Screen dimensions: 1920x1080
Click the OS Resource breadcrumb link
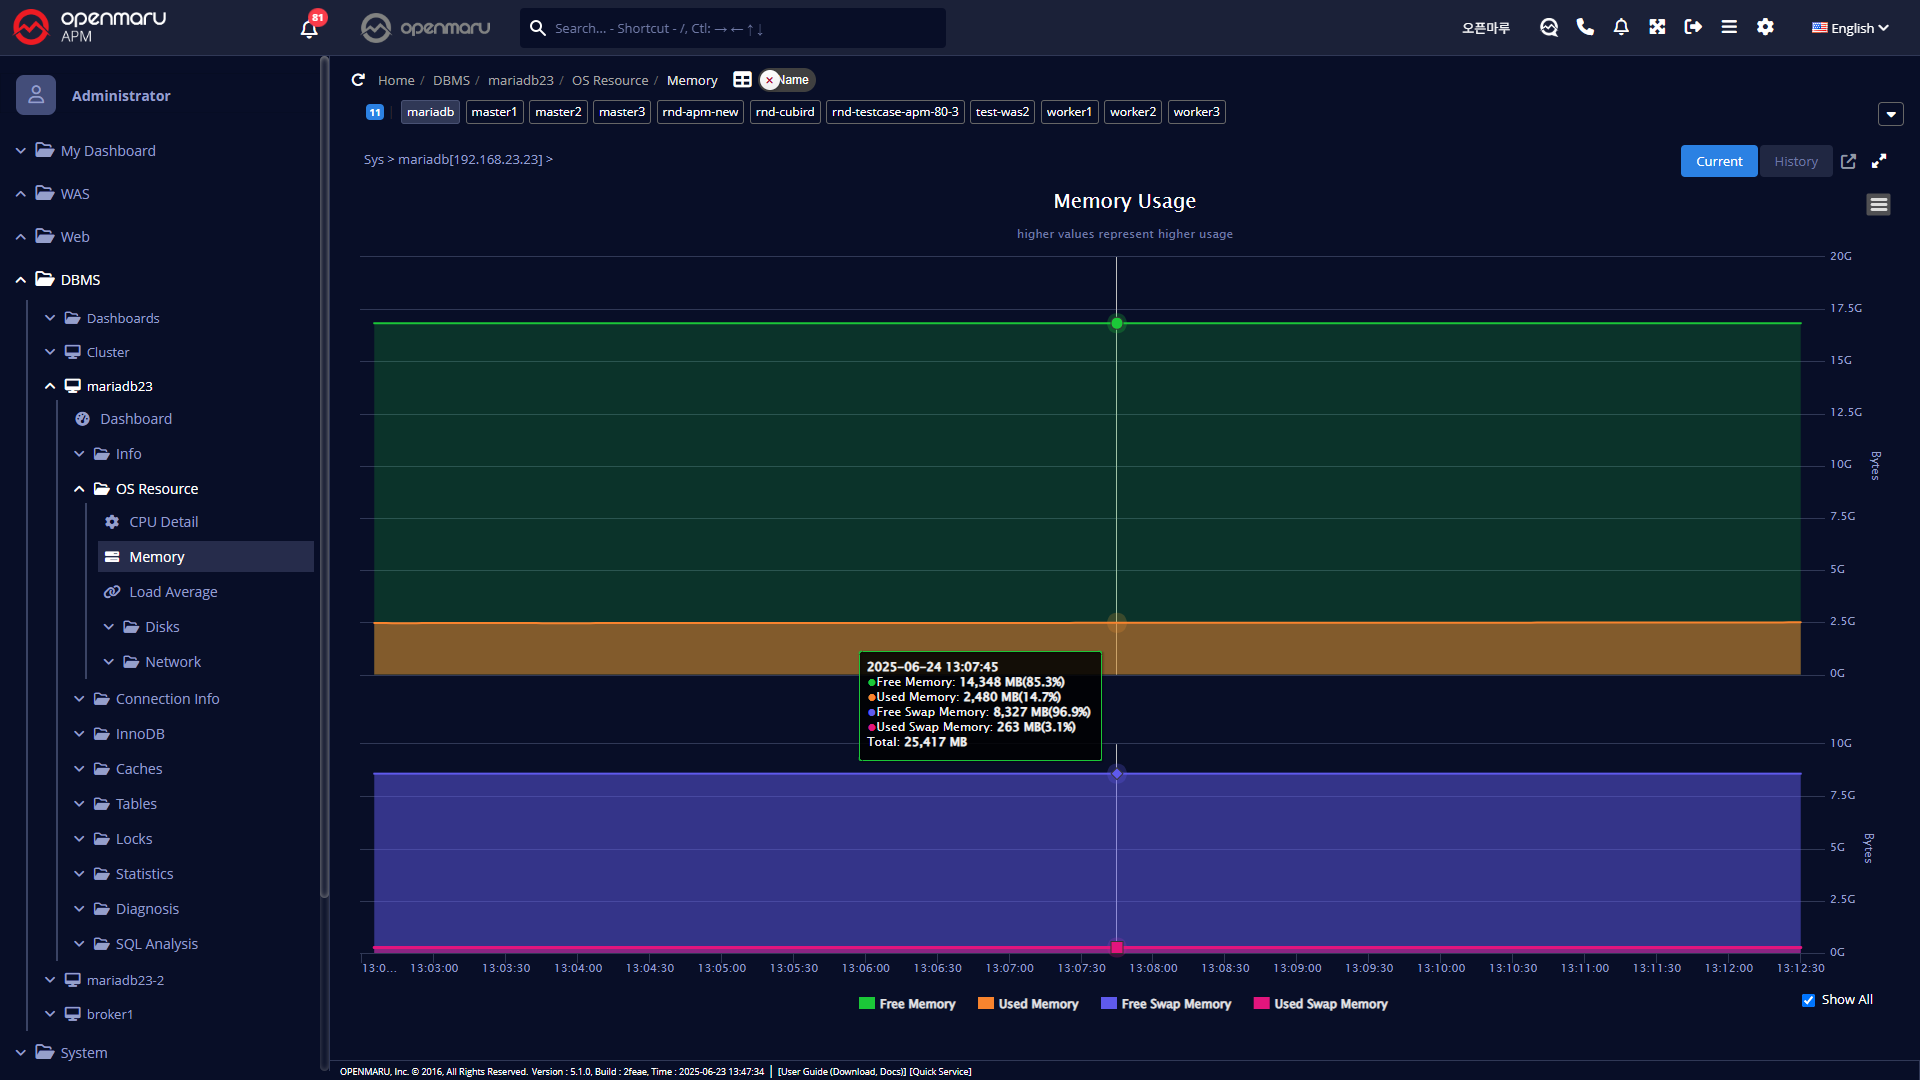tap(610, 80)
